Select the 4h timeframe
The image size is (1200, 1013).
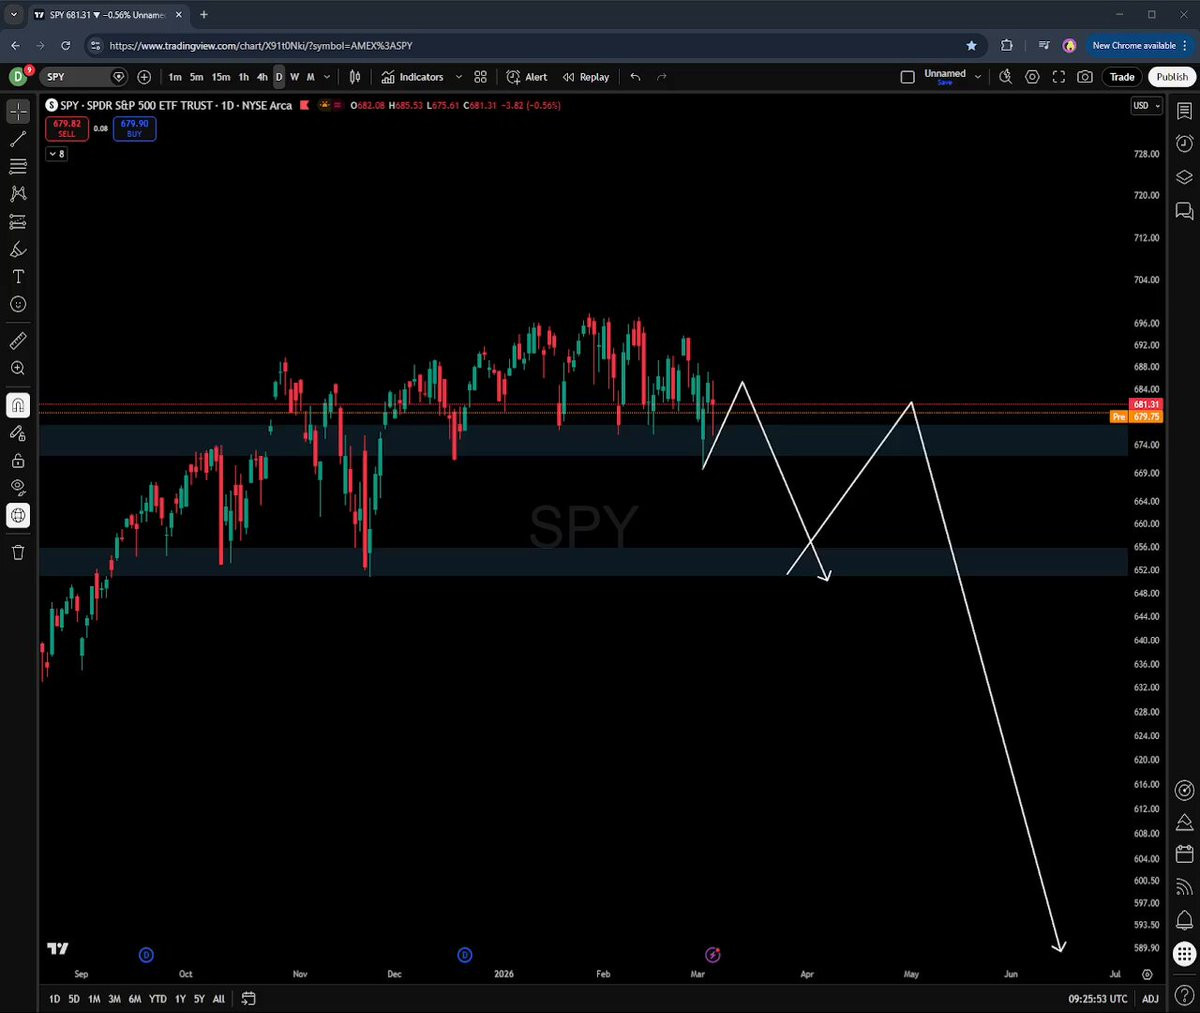click(x=262, y=77)
